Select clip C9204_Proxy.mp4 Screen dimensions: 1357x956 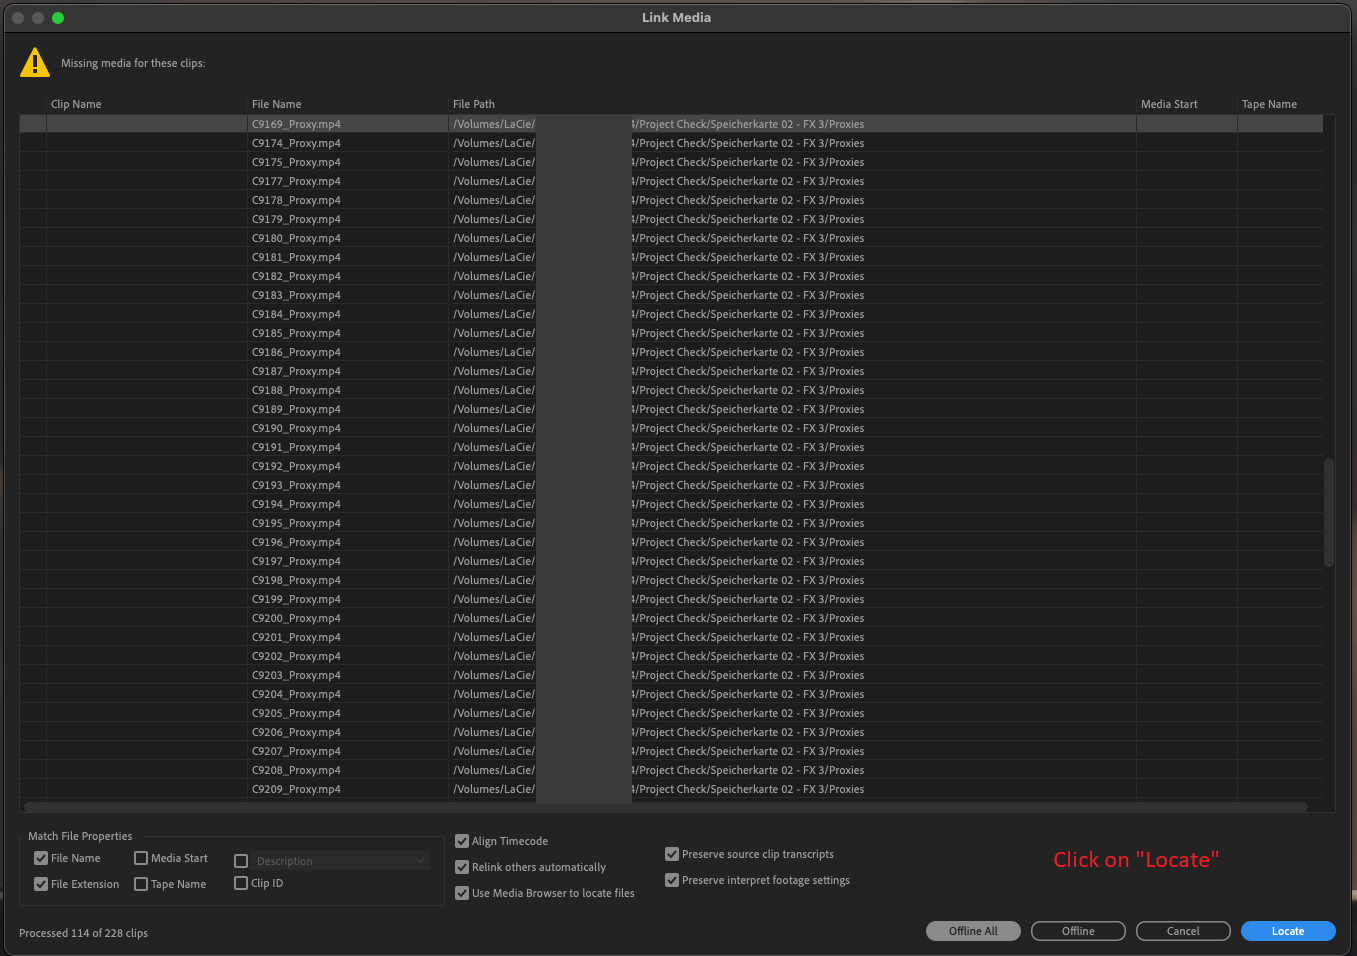click(671, 694)
